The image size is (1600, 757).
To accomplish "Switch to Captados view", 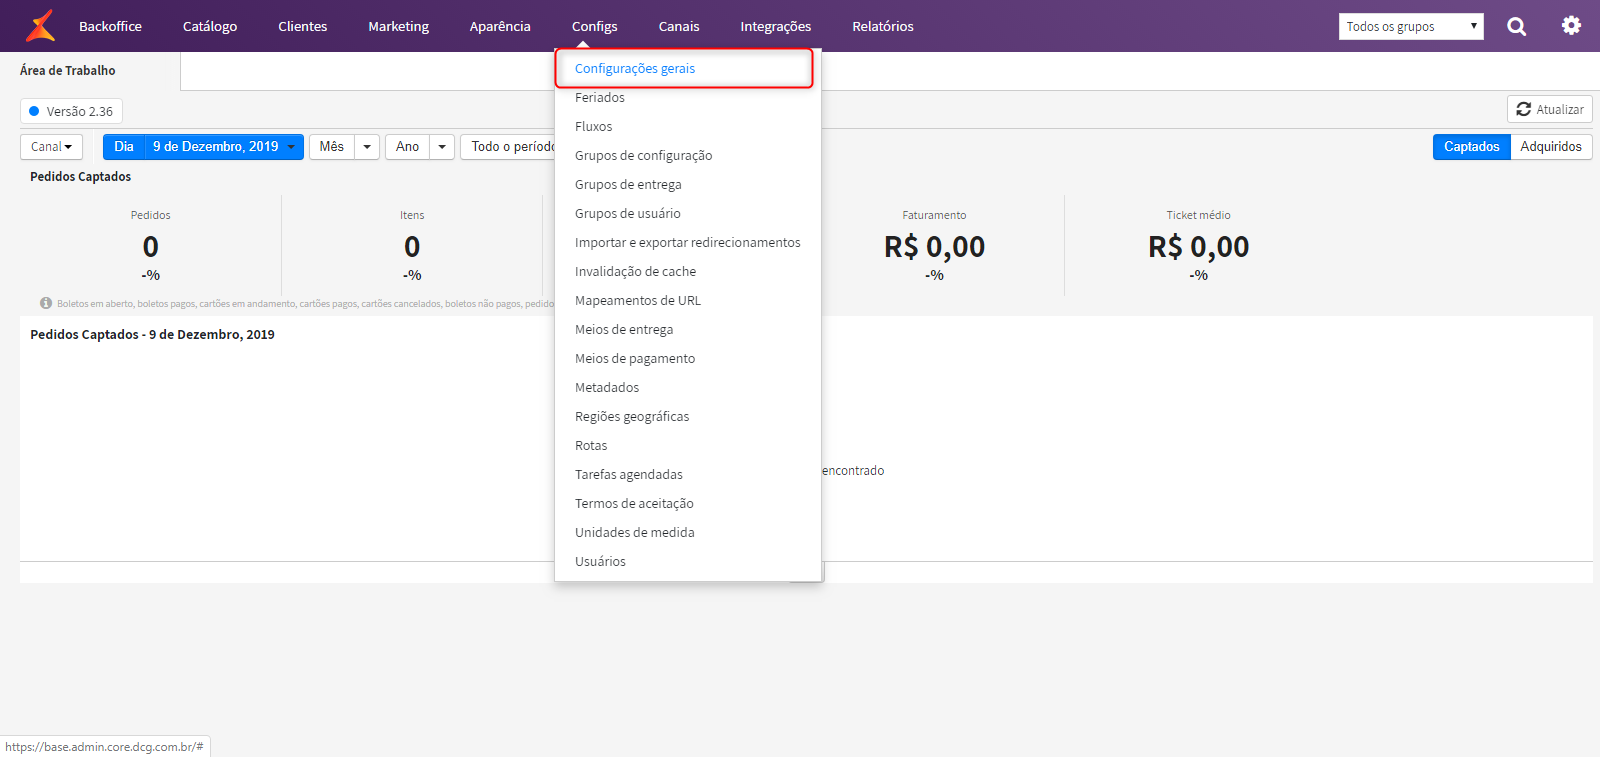I will tap(1471, 147).
